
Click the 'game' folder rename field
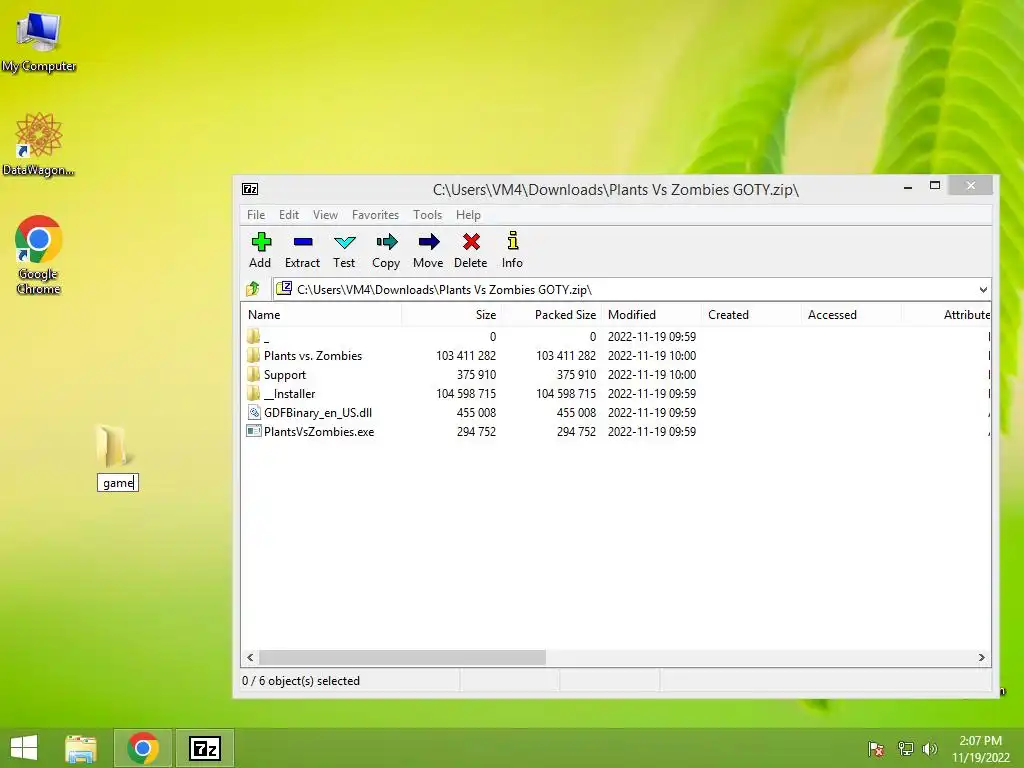[118, 483]
